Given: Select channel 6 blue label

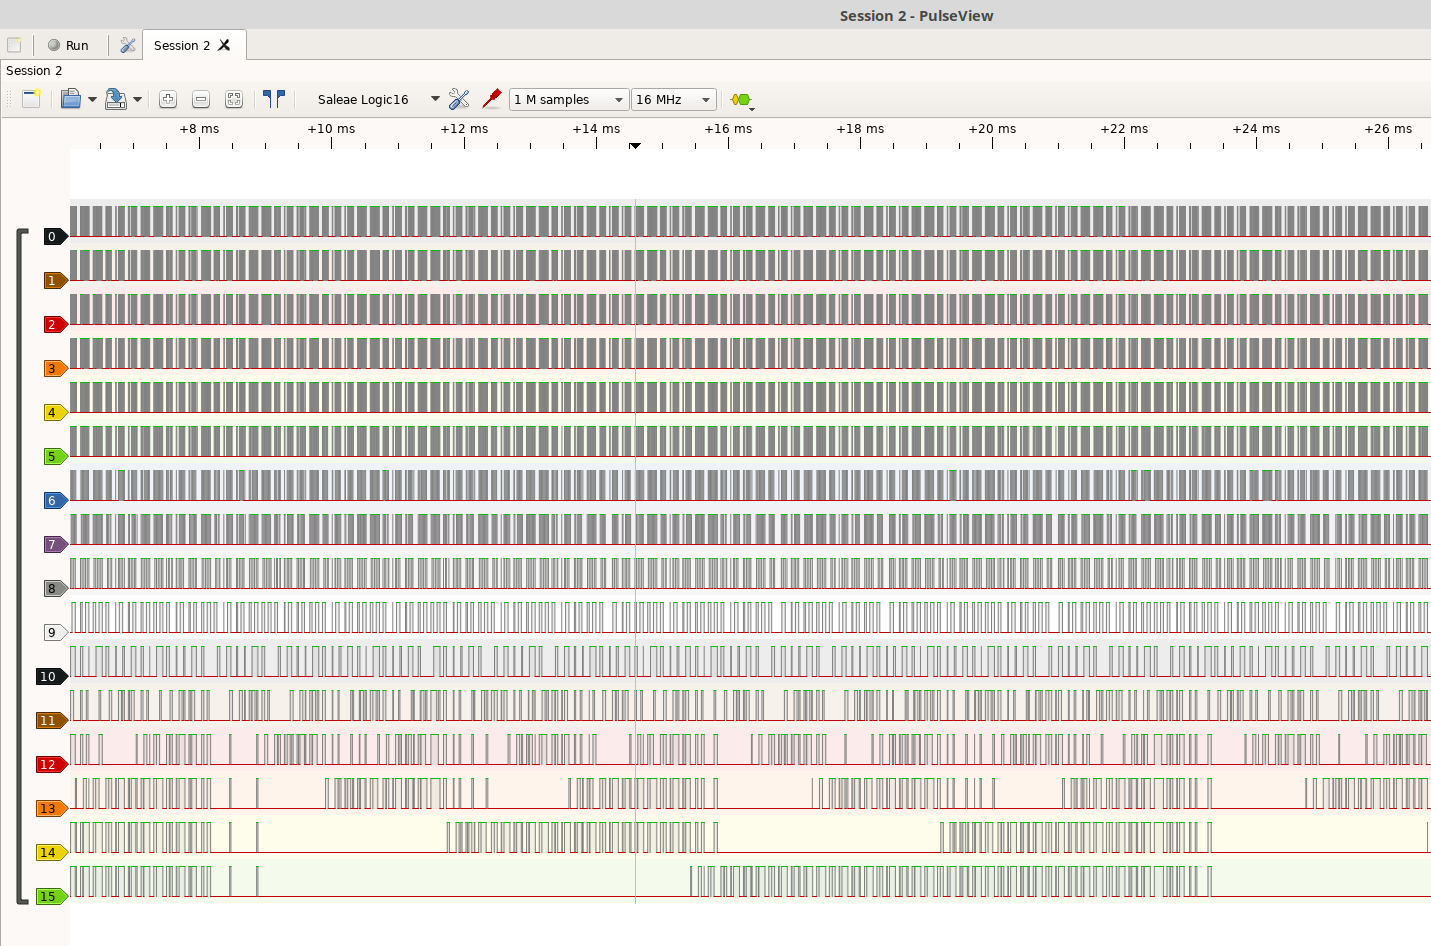Looking at the screenshot, I should click(56, 501).
